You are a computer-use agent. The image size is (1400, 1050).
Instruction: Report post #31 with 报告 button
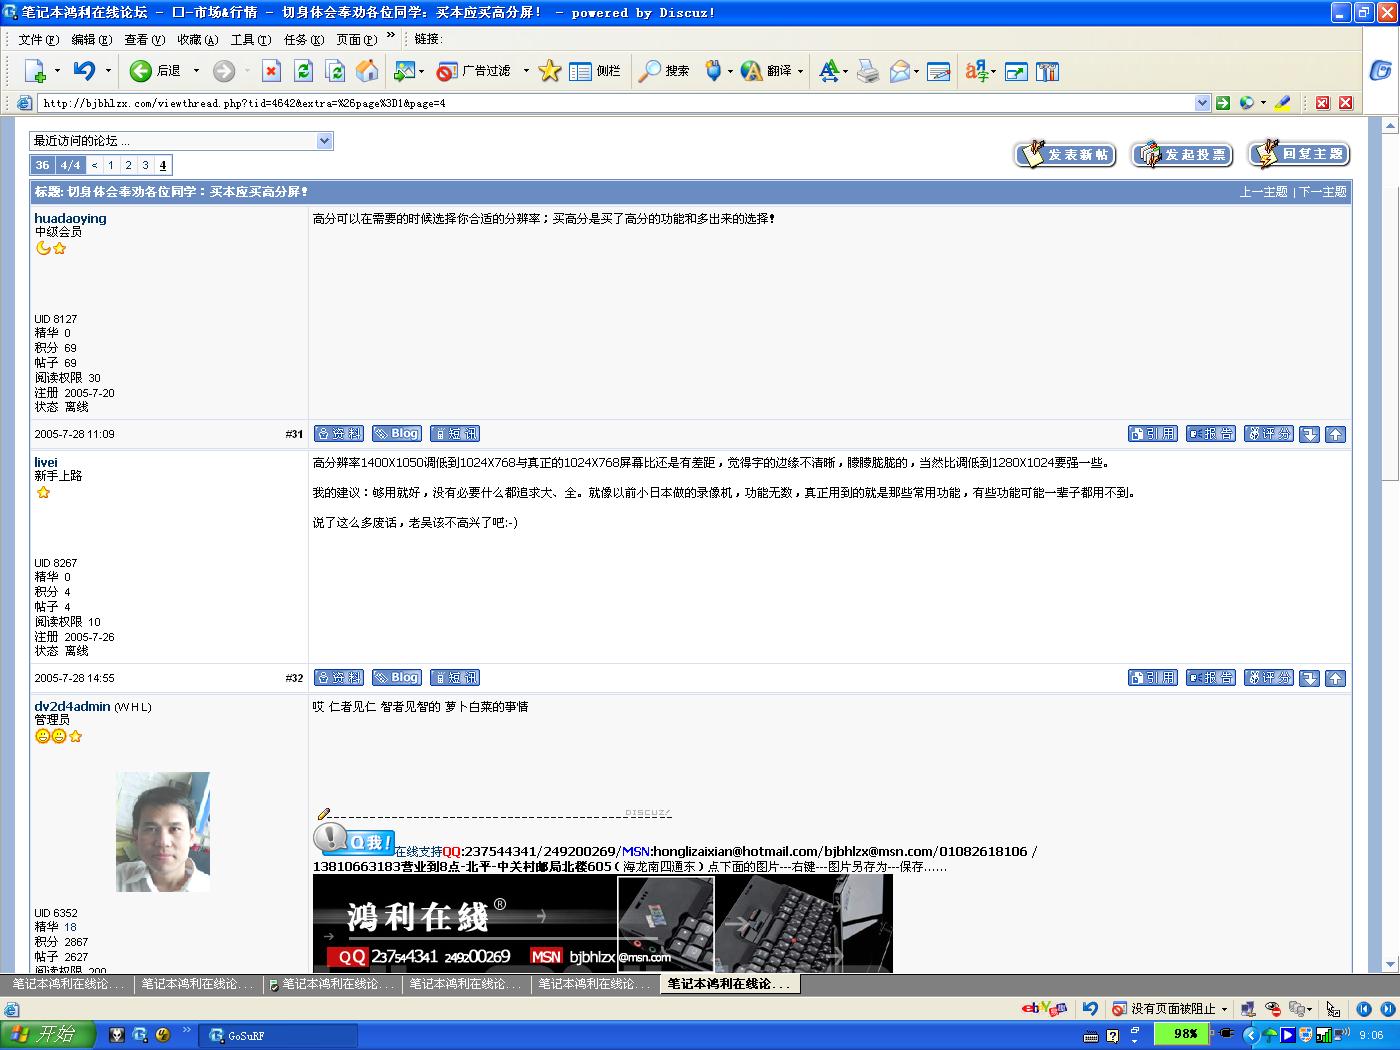coord(1211,434)
